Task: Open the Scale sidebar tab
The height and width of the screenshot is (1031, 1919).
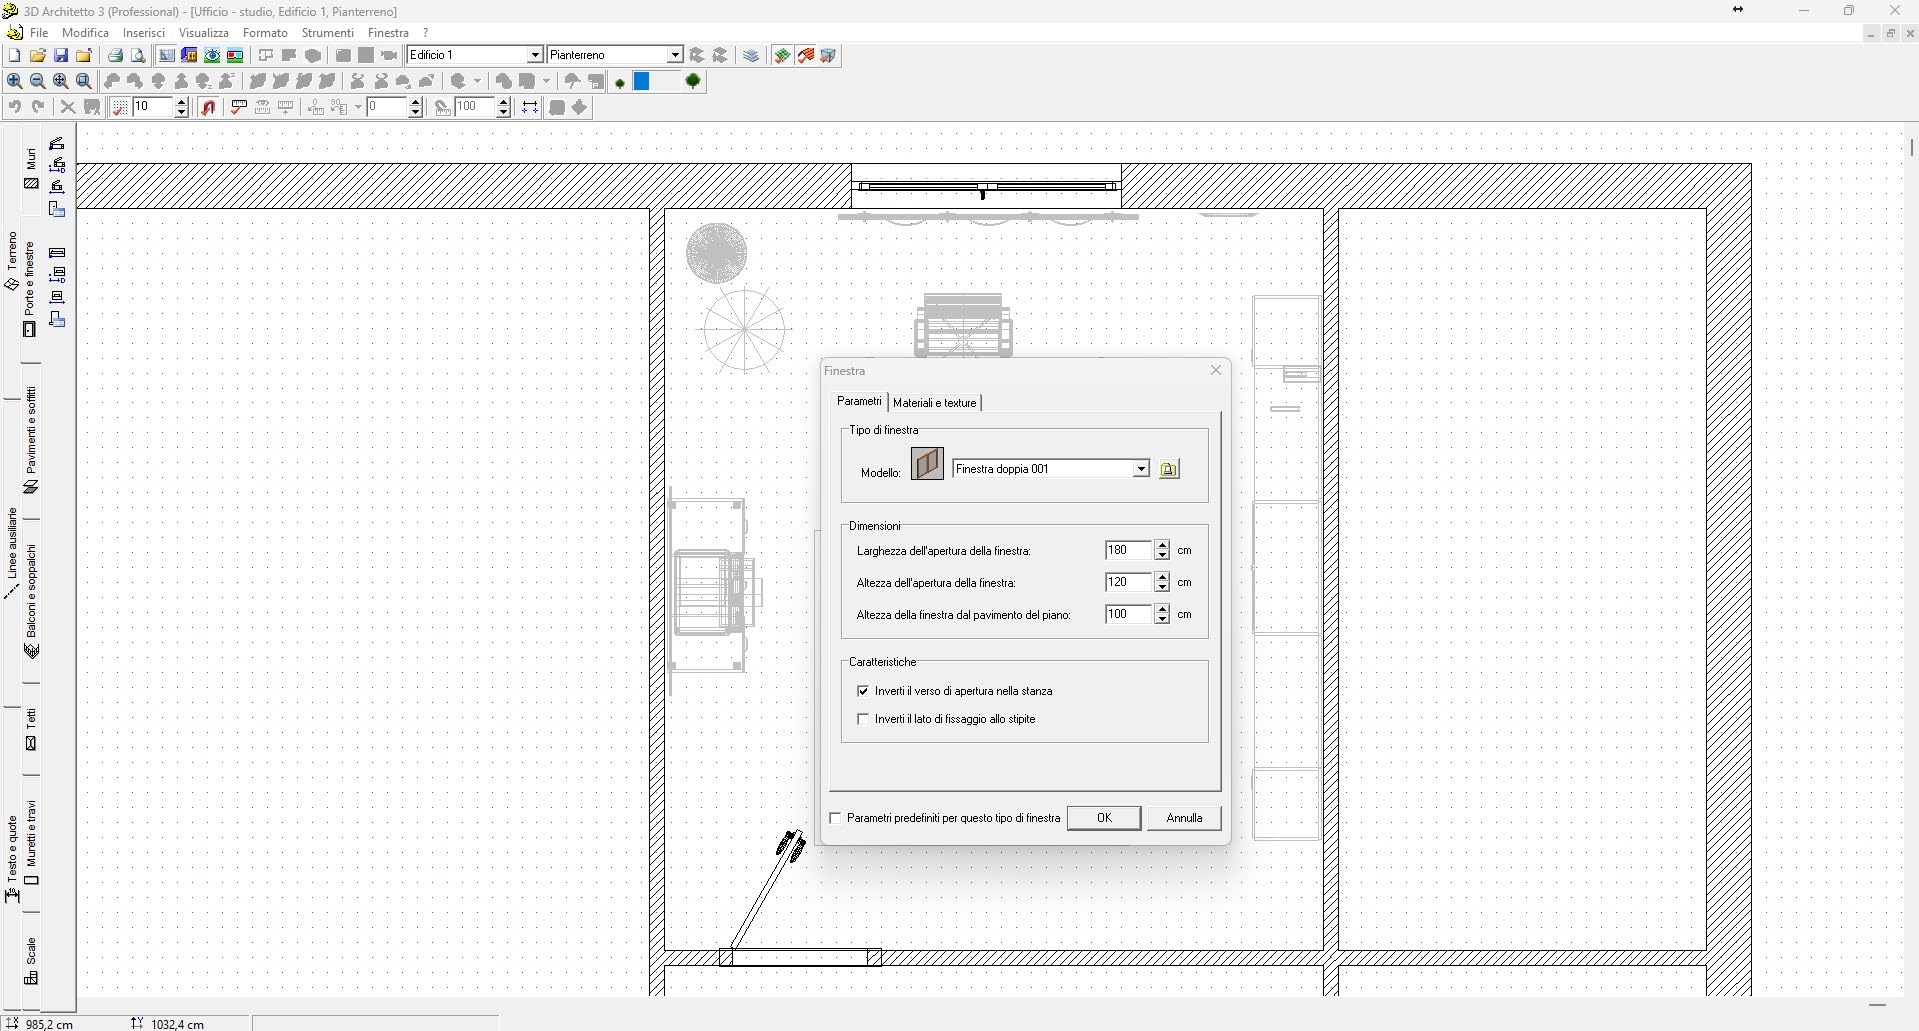Action: click(31, 960)
